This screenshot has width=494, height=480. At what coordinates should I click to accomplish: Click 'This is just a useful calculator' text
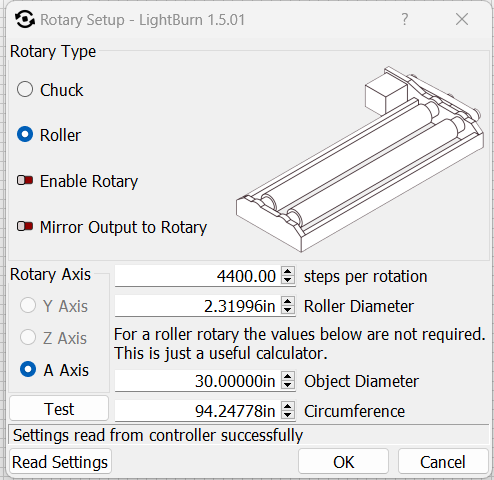click(x=221, y=353)
